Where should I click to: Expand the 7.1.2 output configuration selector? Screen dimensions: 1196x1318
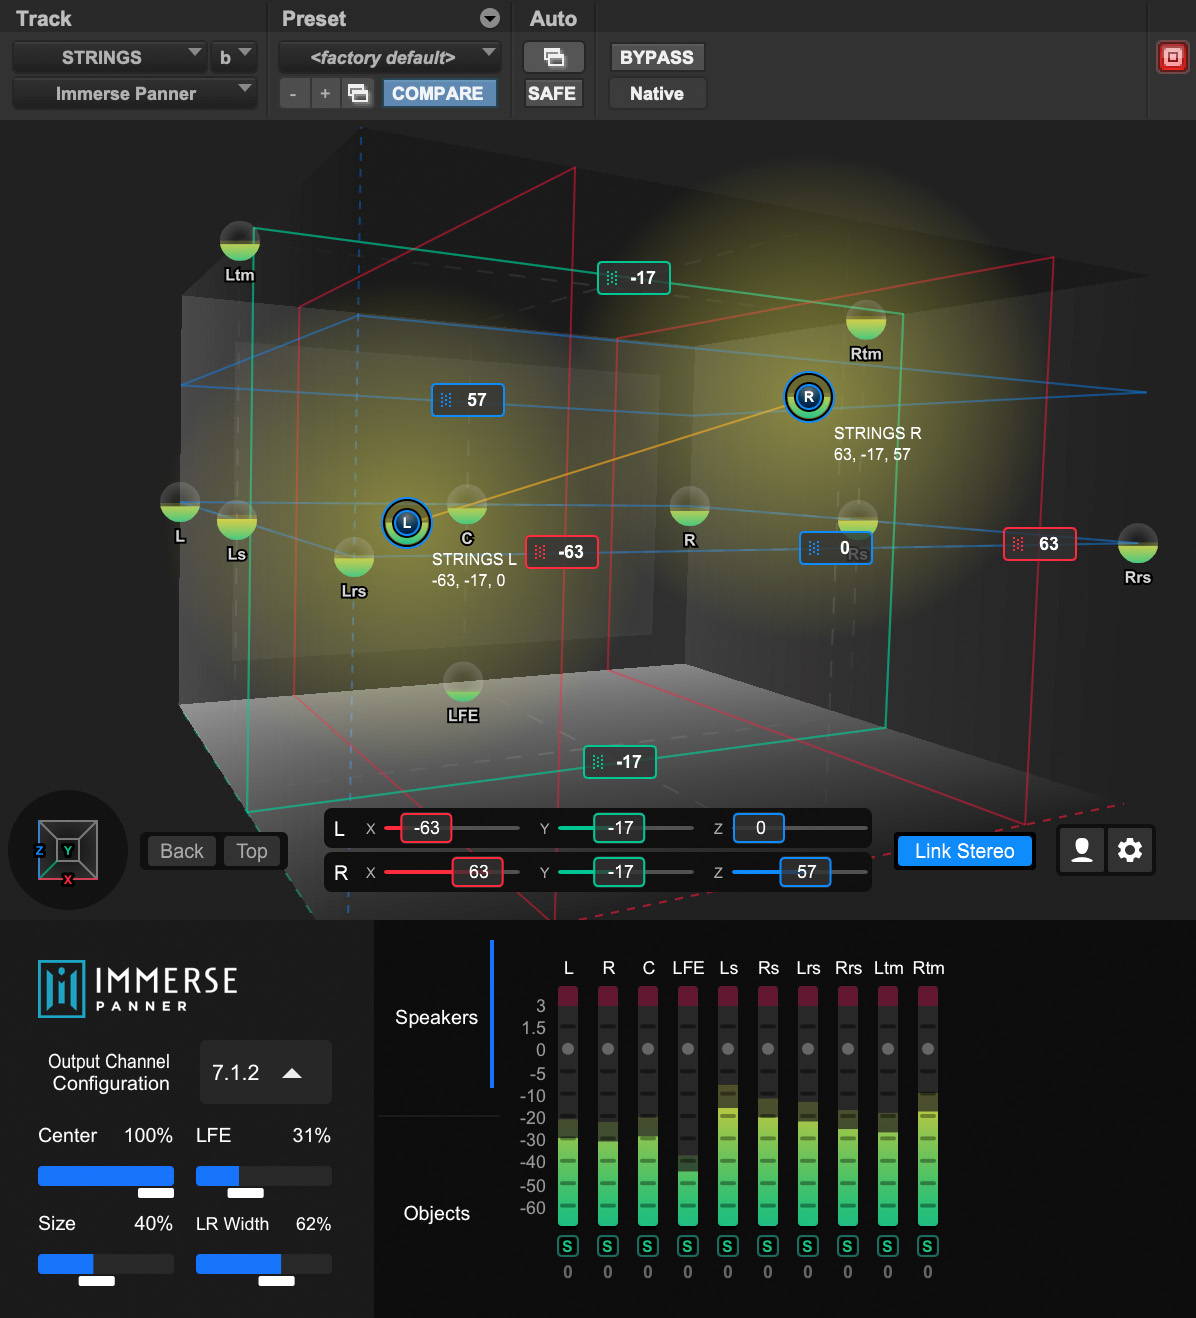(x=266, y=1072)
